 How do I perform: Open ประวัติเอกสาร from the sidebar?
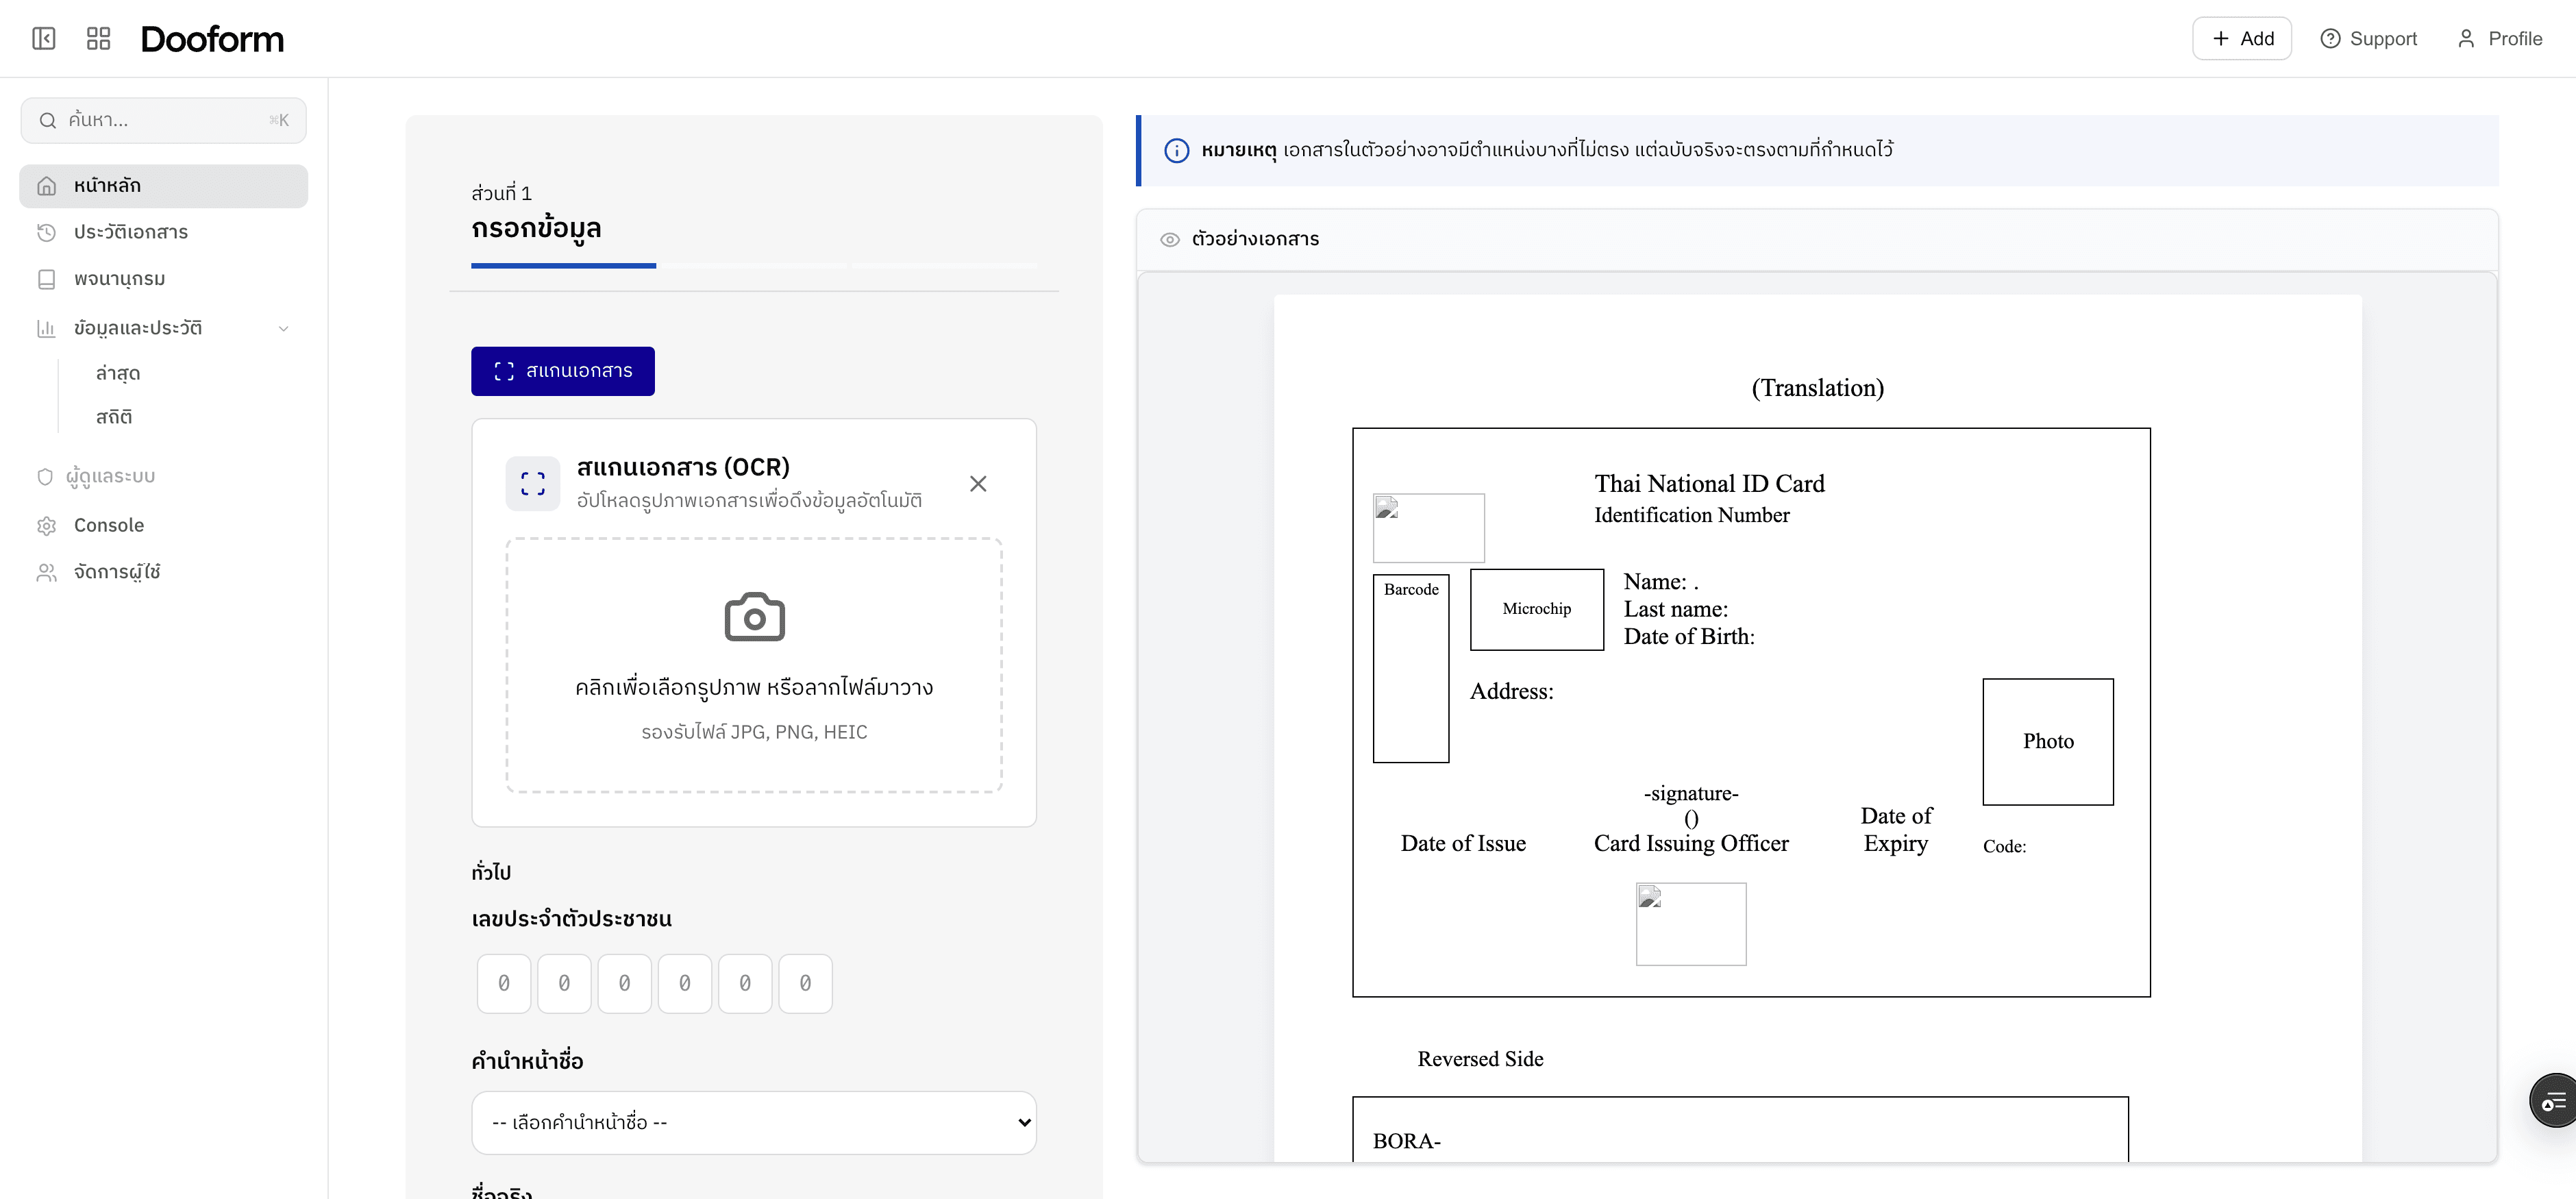[132, 232]
